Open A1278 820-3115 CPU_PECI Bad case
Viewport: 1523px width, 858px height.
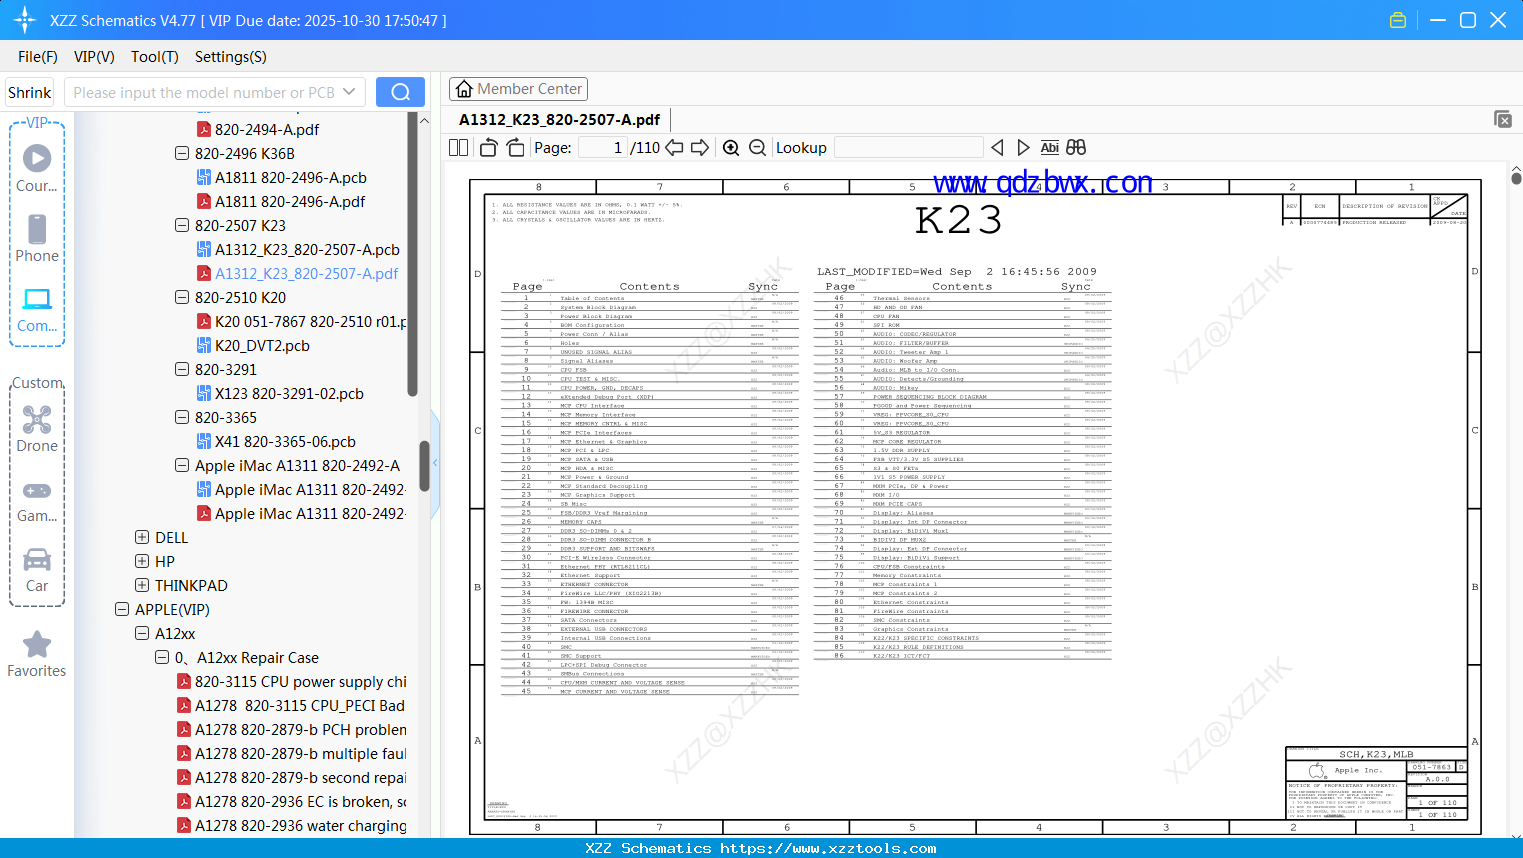(x=290, y=706)
